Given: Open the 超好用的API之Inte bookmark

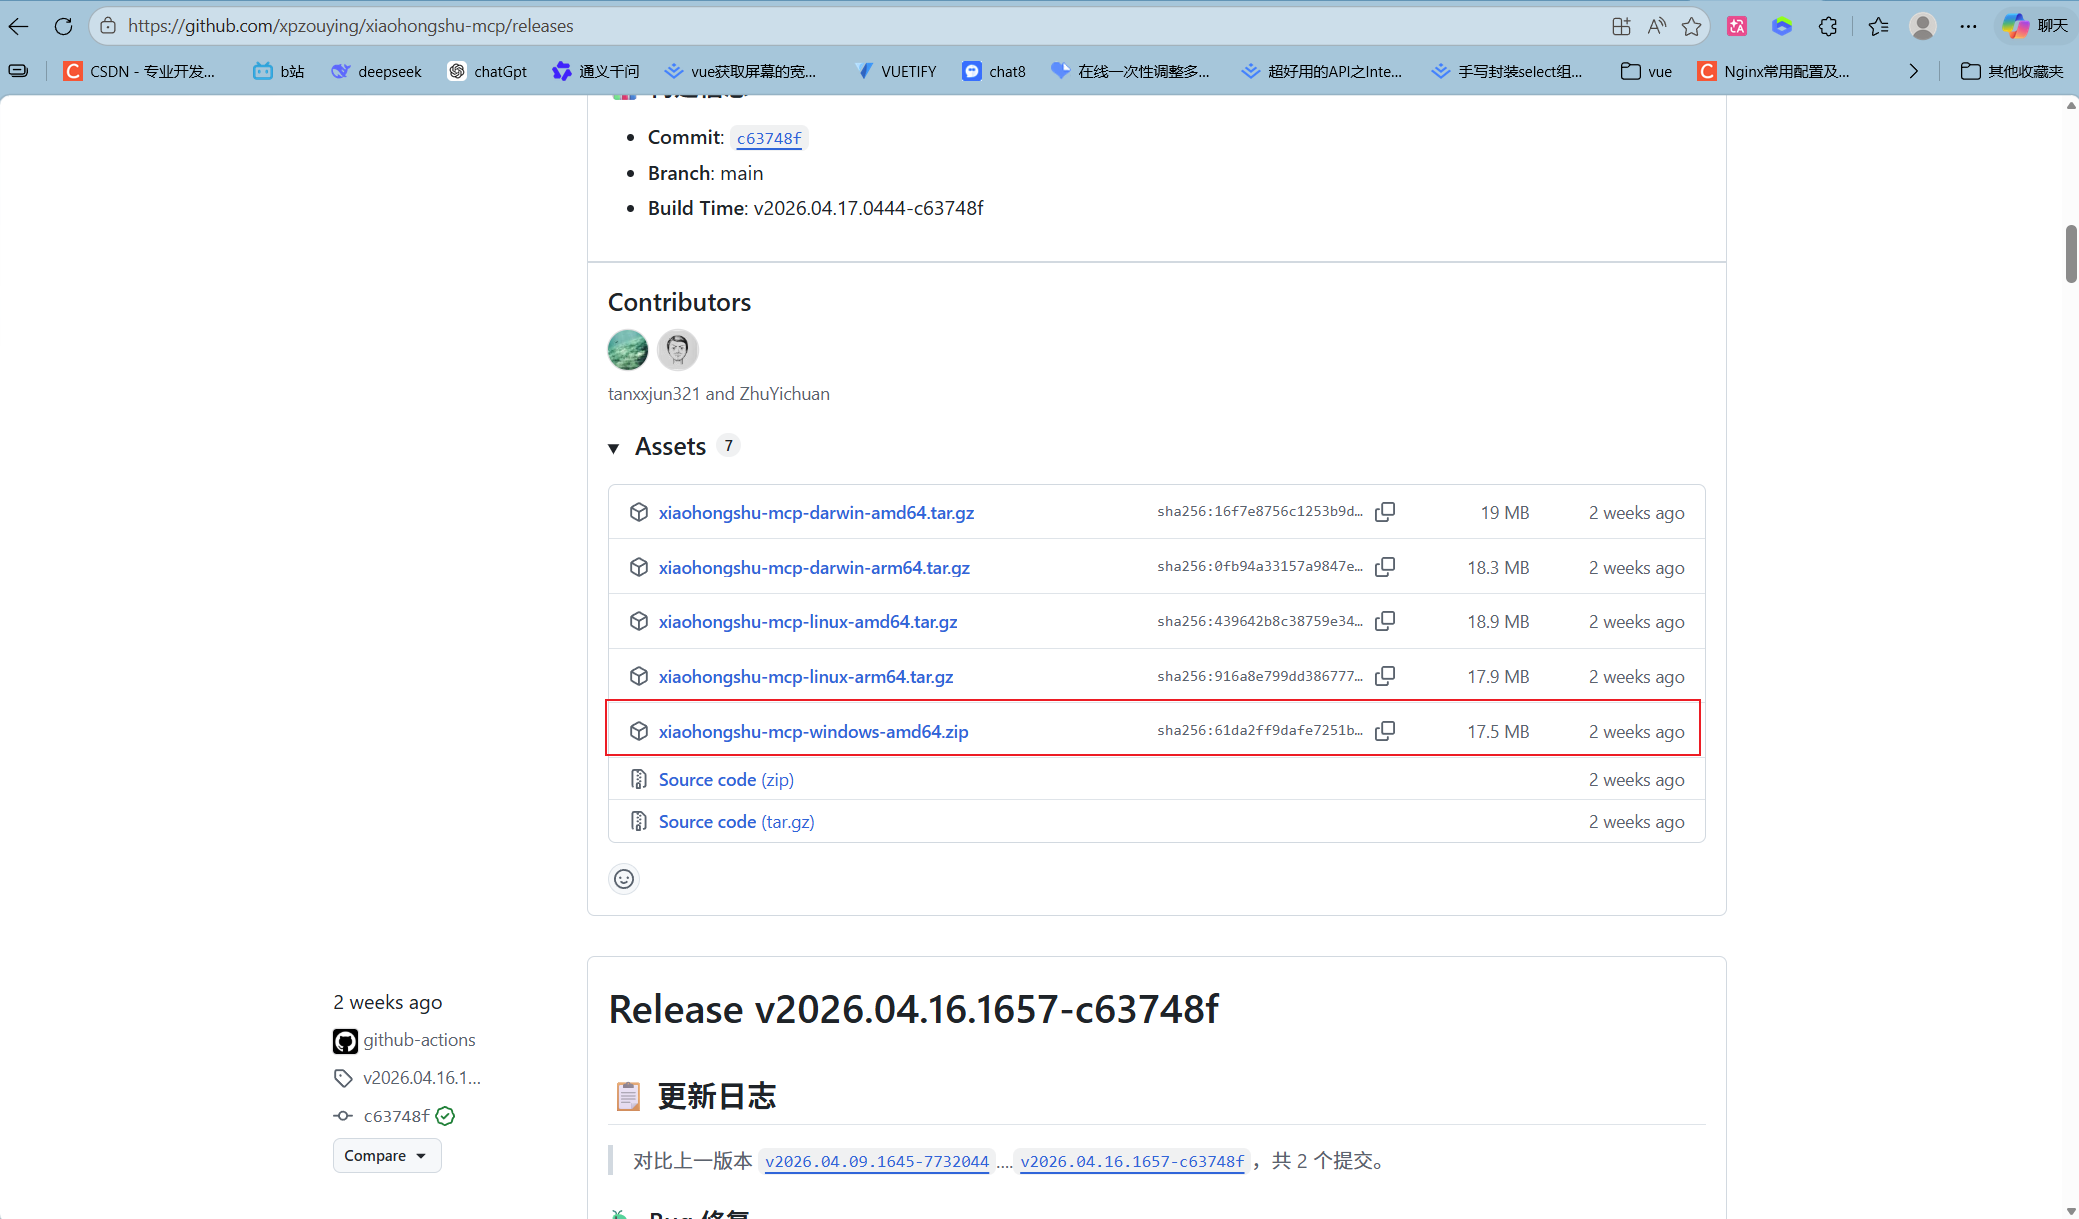Looking at the screenshot, I should [x=1322, y=71].
